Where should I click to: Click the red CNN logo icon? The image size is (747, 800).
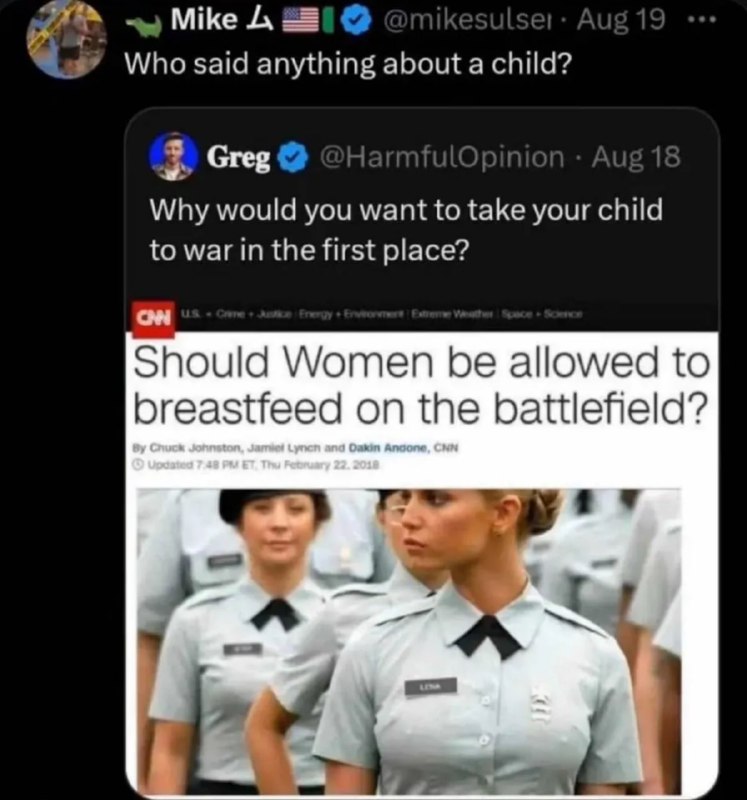coord(154,320)
